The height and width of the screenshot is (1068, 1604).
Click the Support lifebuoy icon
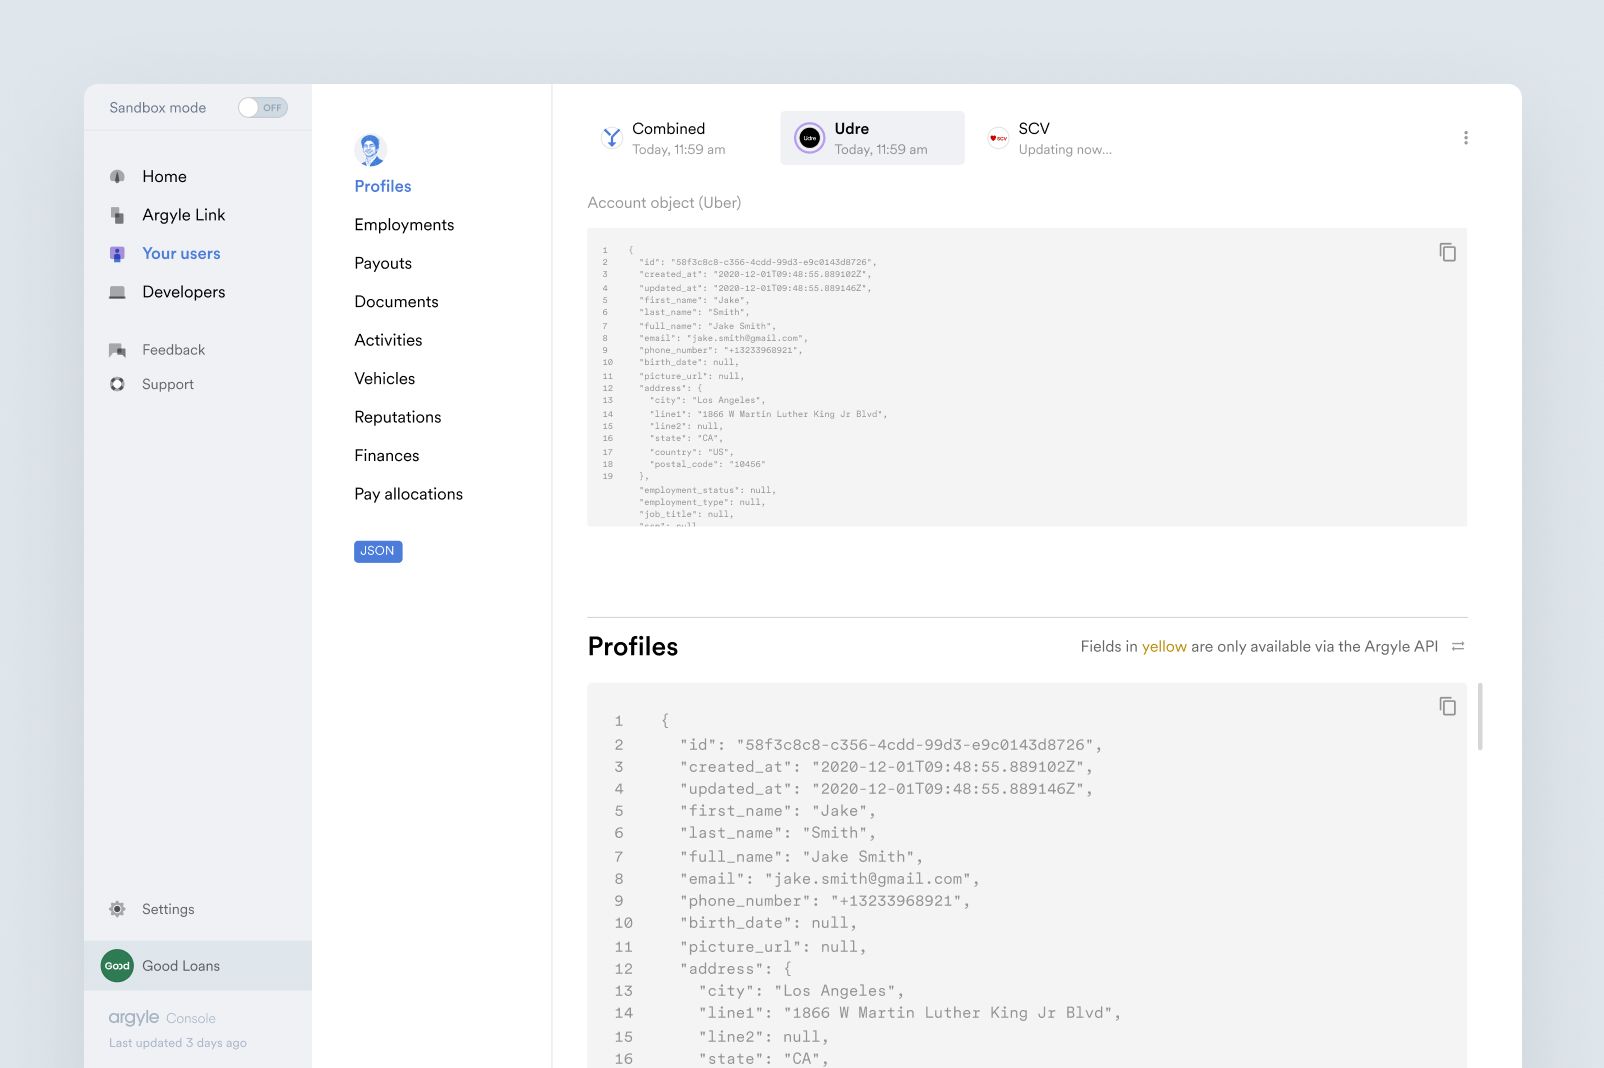point(117,384)
